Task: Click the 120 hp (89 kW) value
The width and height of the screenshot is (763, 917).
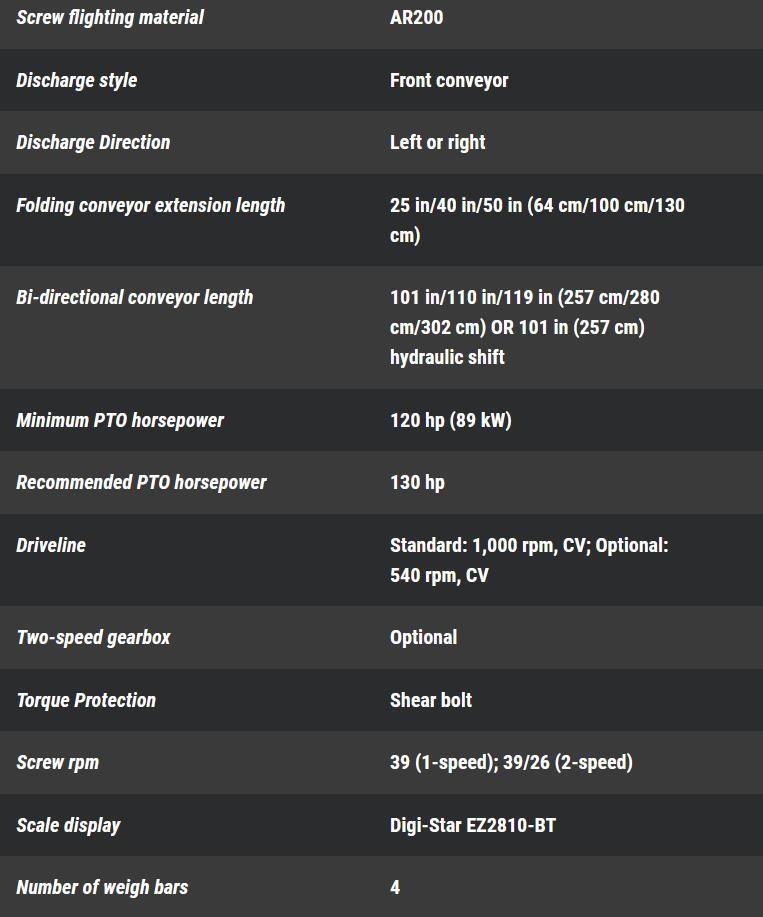Action: [451, 420]
